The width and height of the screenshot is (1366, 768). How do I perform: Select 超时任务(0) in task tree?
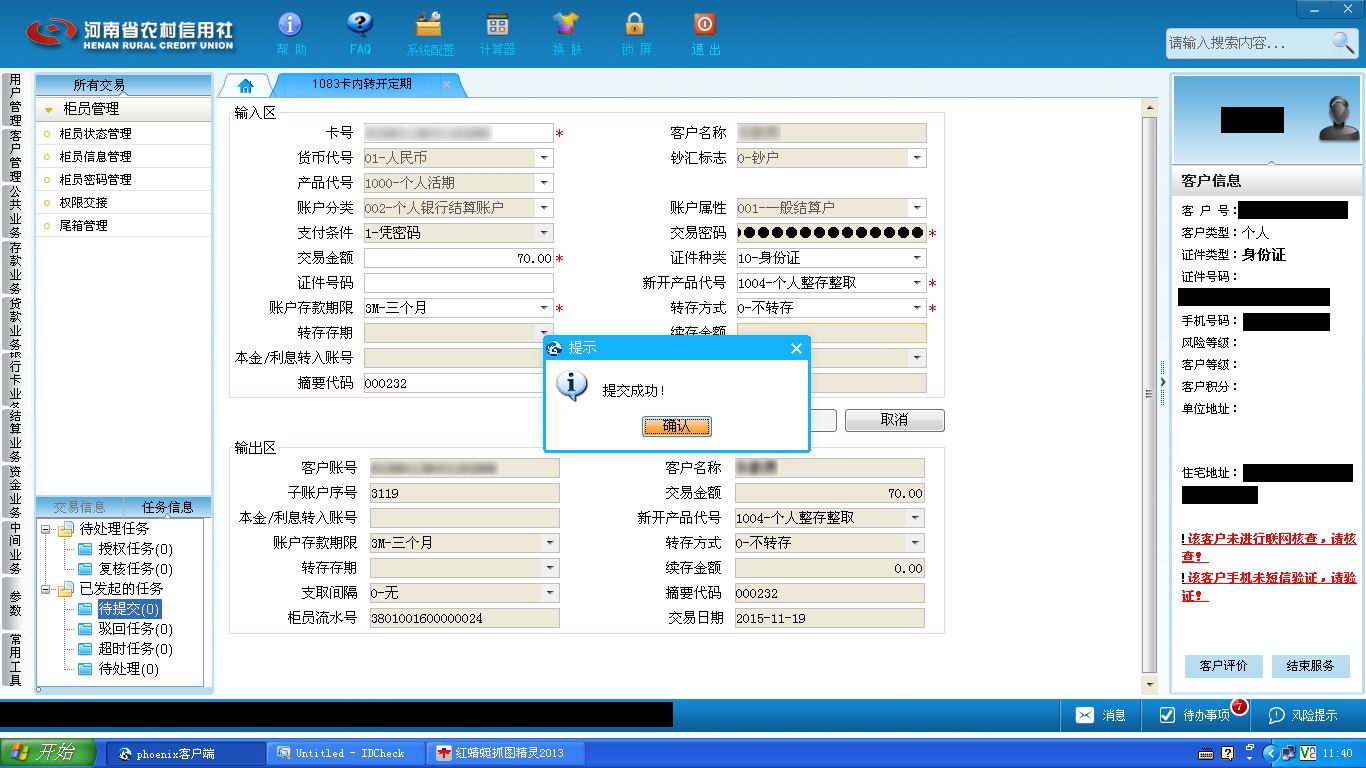tap(135, 649)
